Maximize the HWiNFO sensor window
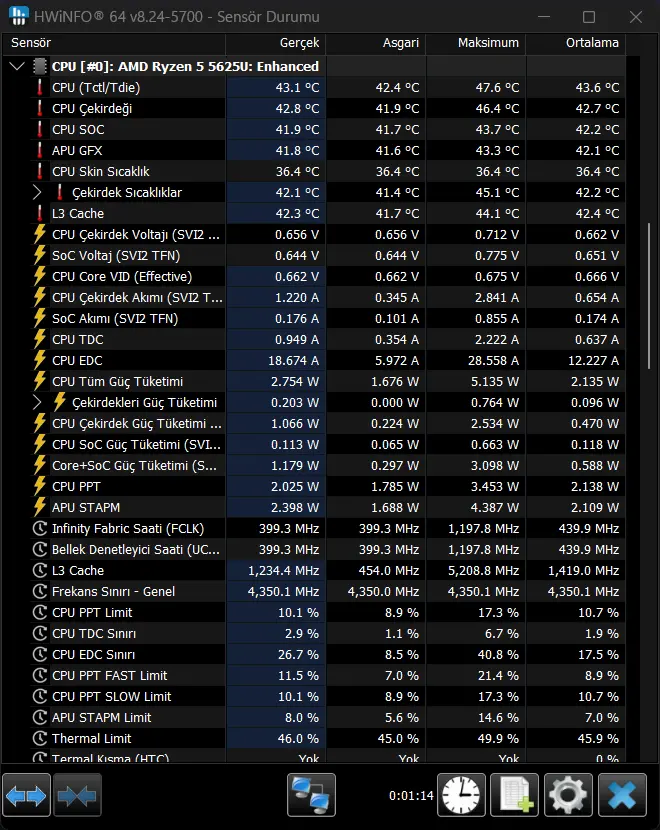This screenshot has width=660, height=830. tap(589, 17)
